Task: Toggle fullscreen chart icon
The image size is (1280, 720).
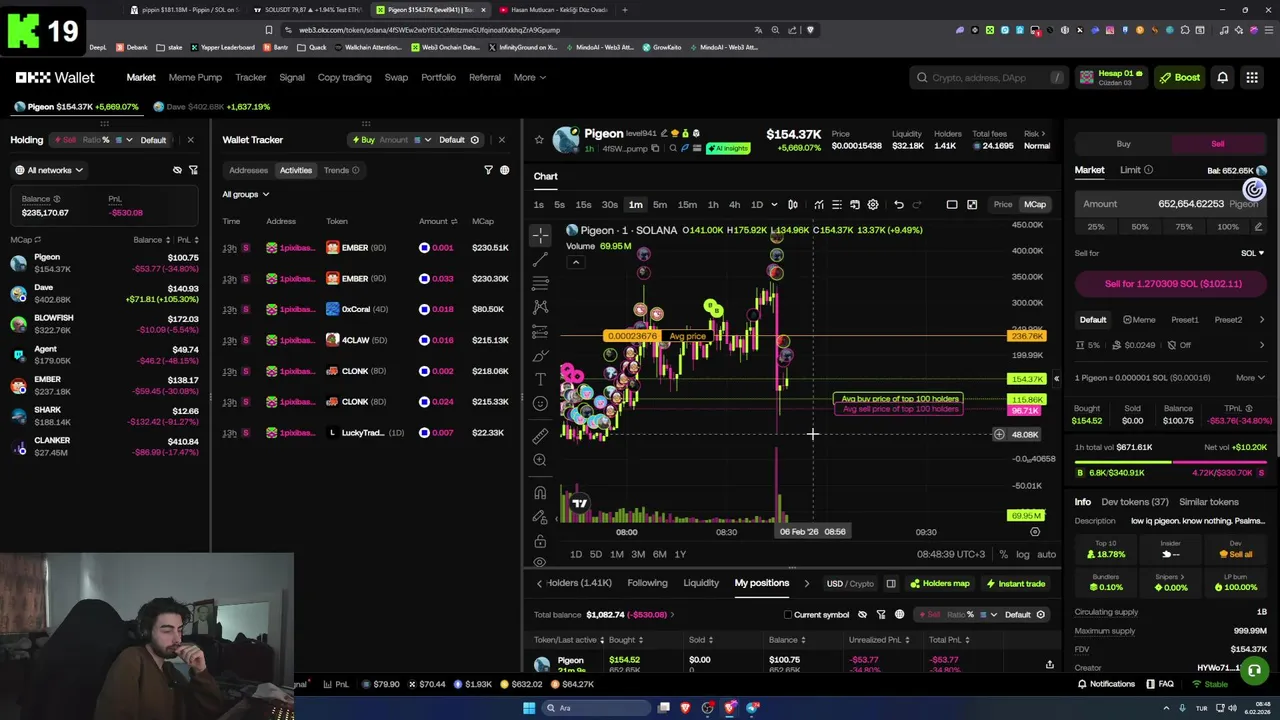Action: pyautogui.click(x=972, y=204)
